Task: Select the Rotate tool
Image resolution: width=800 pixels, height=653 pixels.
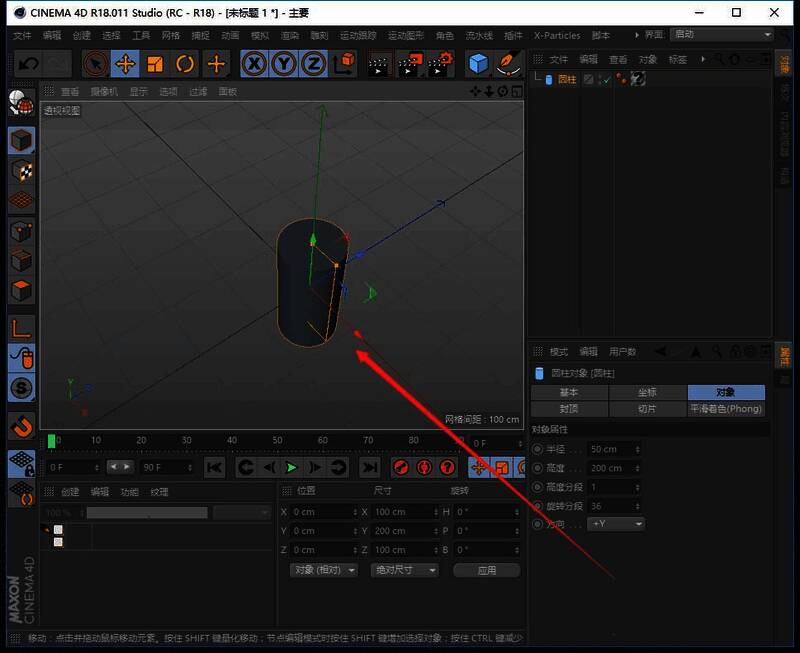Action: [186, 64]
